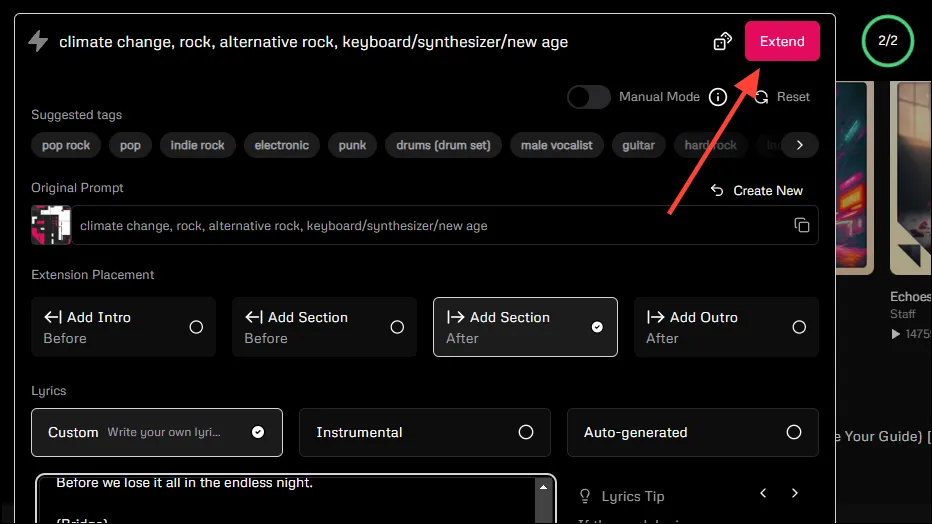This screenshot has height=524, width=932.
Task: Select Add Section Before placement
Action: (x=325, y=327)
